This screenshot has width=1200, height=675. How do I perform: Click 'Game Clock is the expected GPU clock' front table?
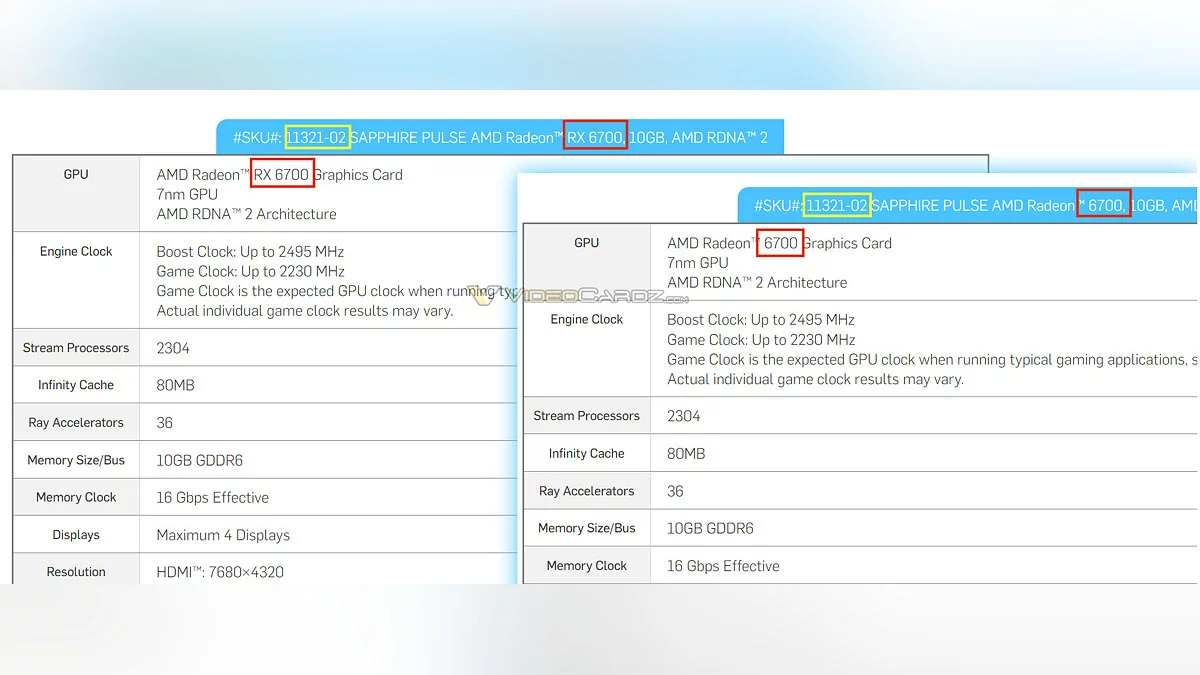(932, 359)
